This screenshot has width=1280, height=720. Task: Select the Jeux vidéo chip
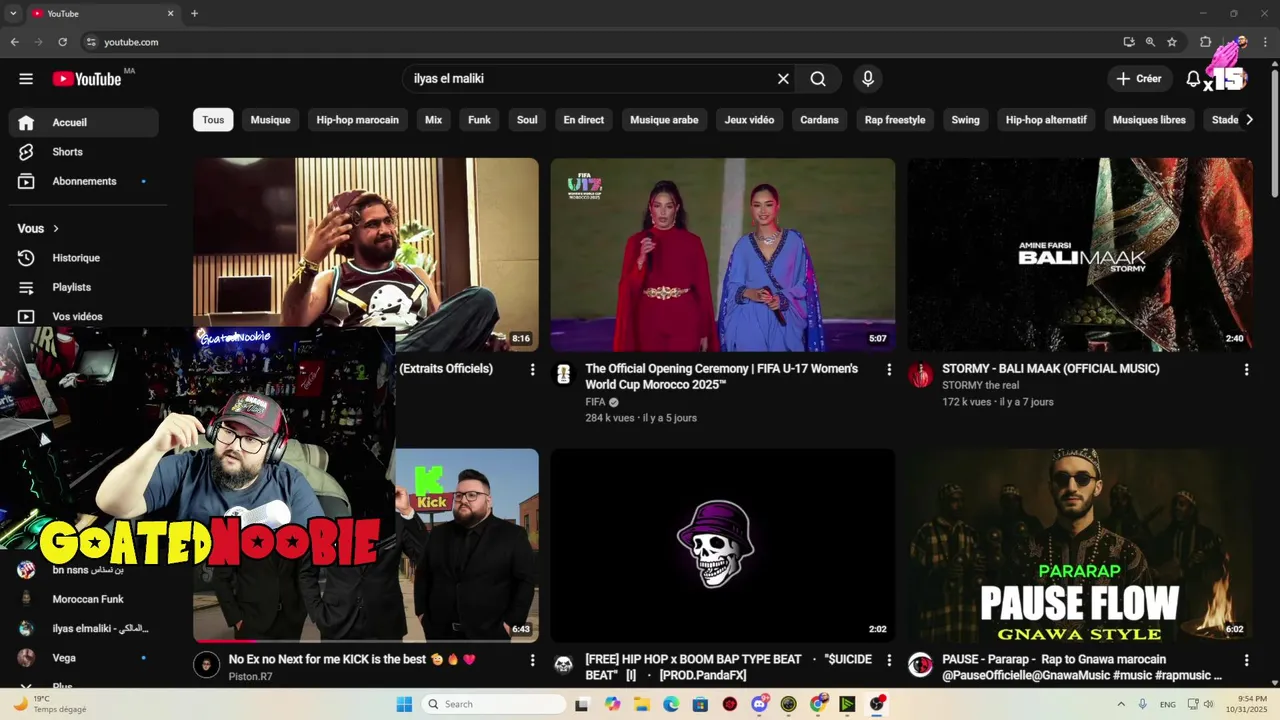(x=749, y=120)
